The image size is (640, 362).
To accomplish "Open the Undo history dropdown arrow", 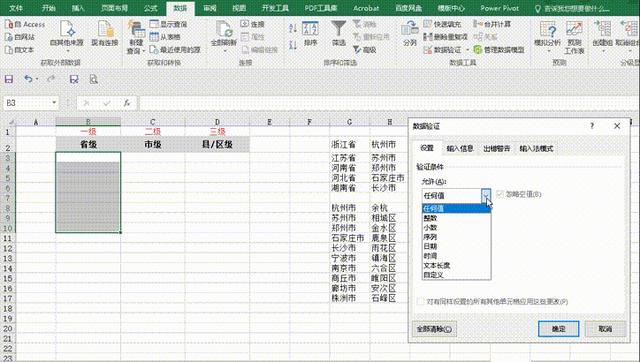I will (x=37, y=79).
